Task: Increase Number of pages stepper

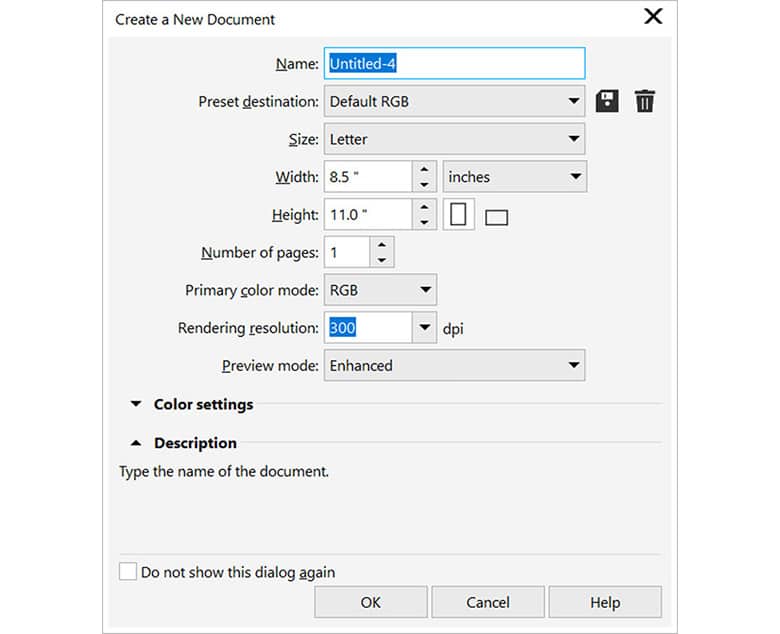Action: 381,244
